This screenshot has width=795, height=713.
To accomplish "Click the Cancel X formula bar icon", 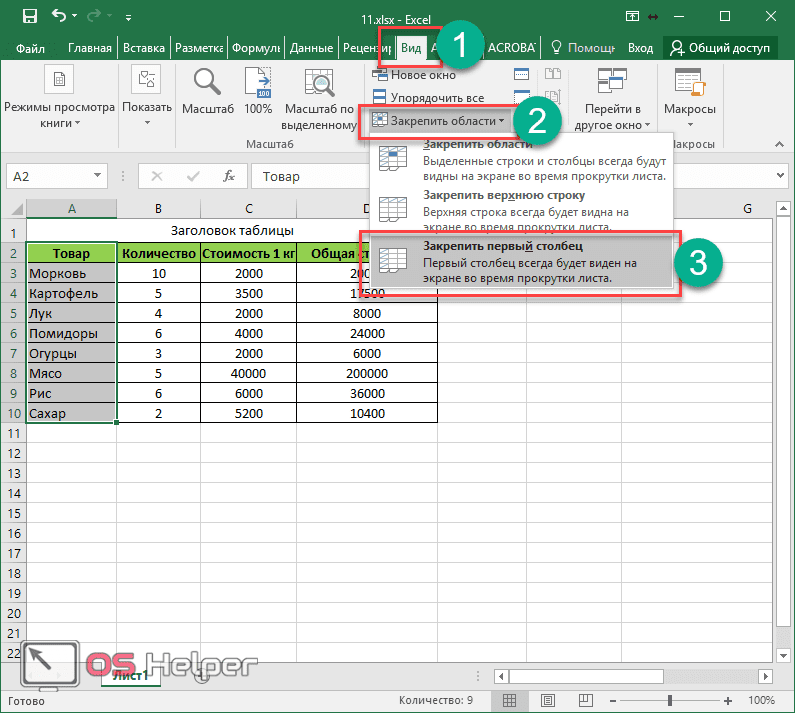I will [x=157, y=176].
